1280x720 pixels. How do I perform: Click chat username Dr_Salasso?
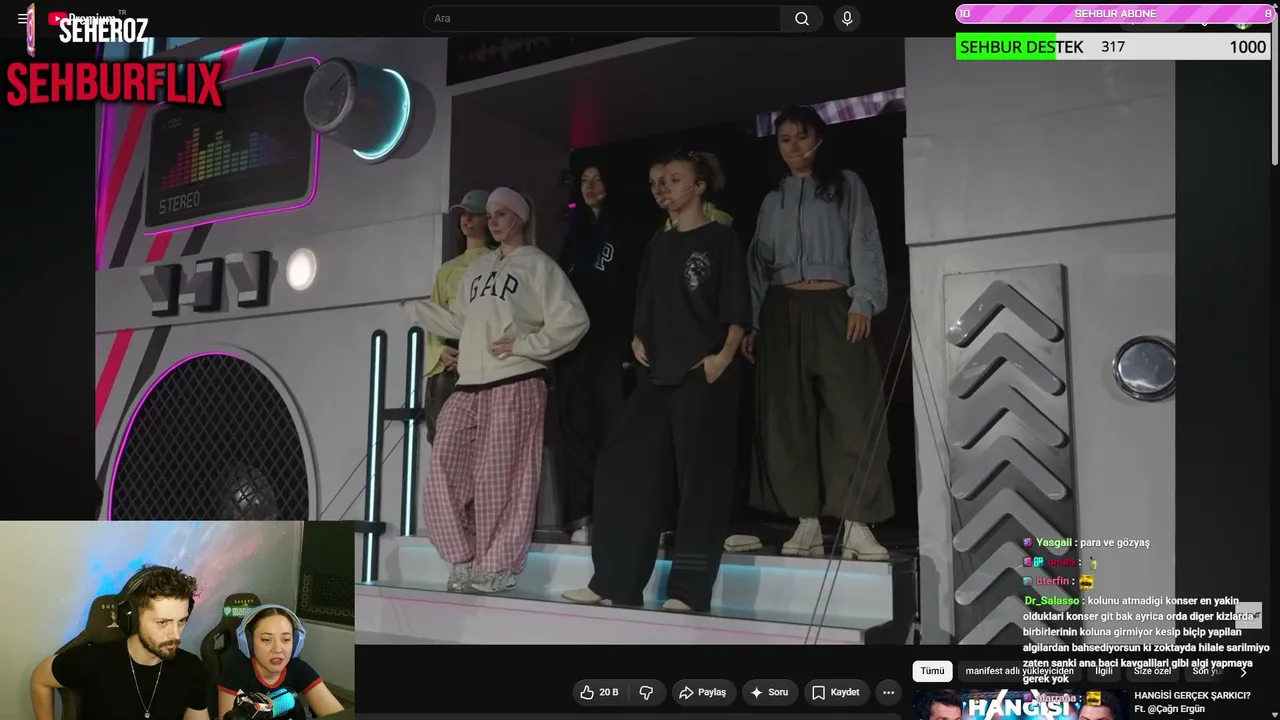point(1051,601)
